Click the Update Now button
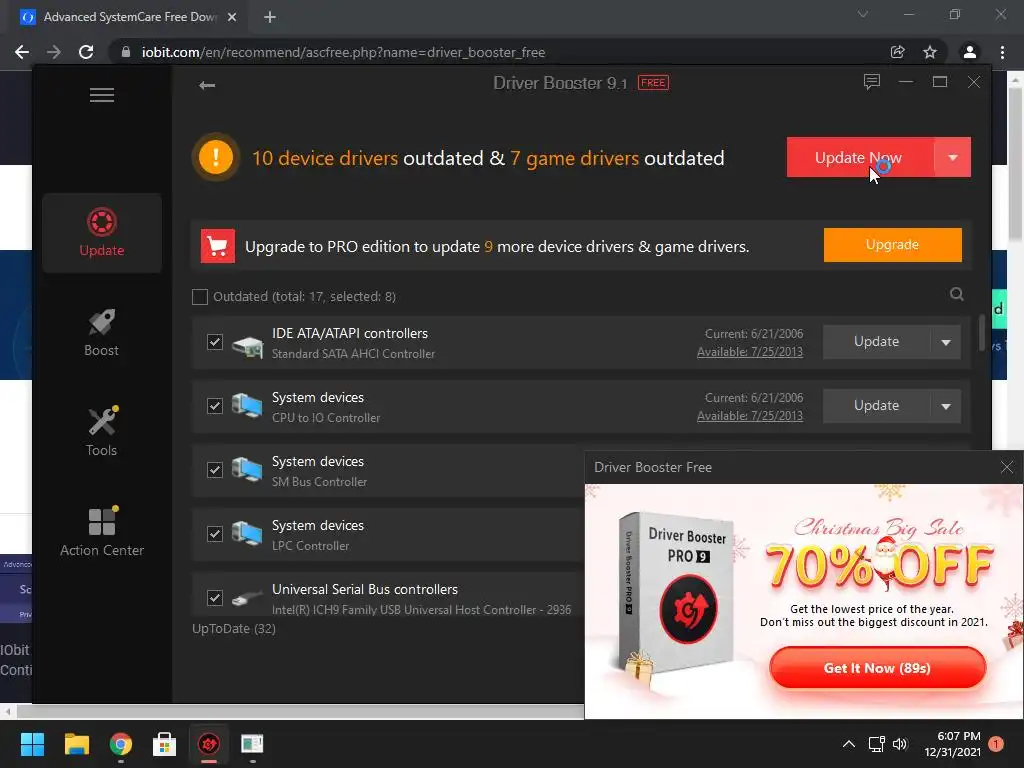The height and width of the screenshot is (768, 1024). 860,157
